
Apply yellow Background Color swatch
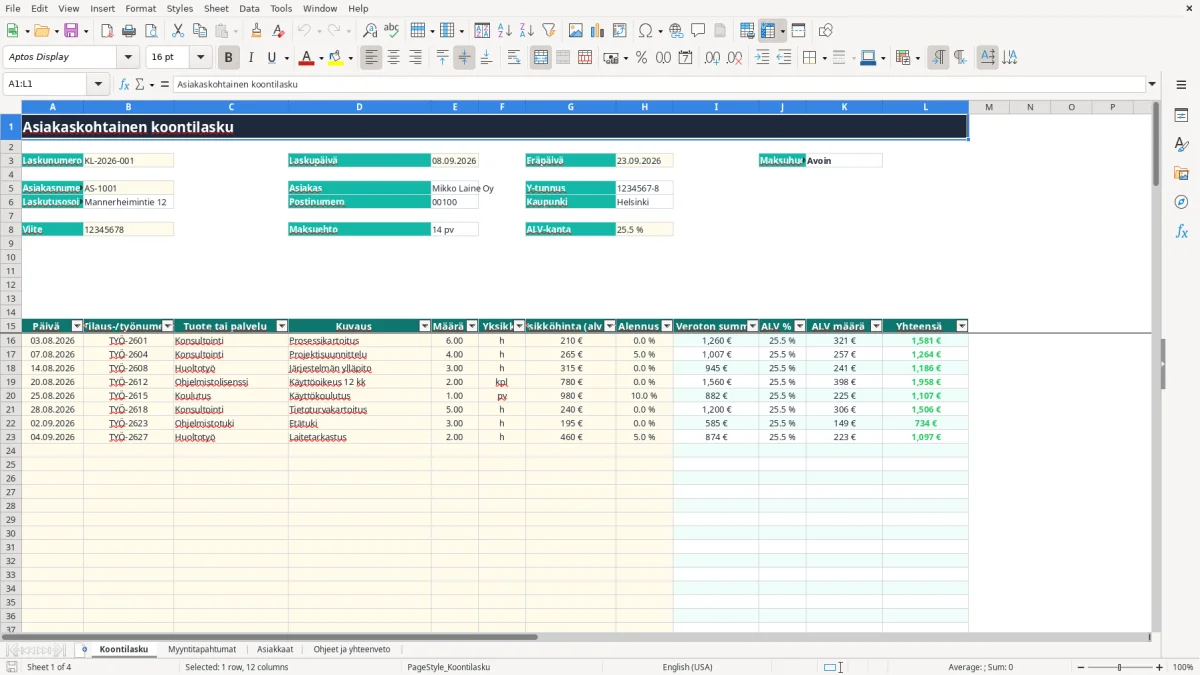pos(335,58)
